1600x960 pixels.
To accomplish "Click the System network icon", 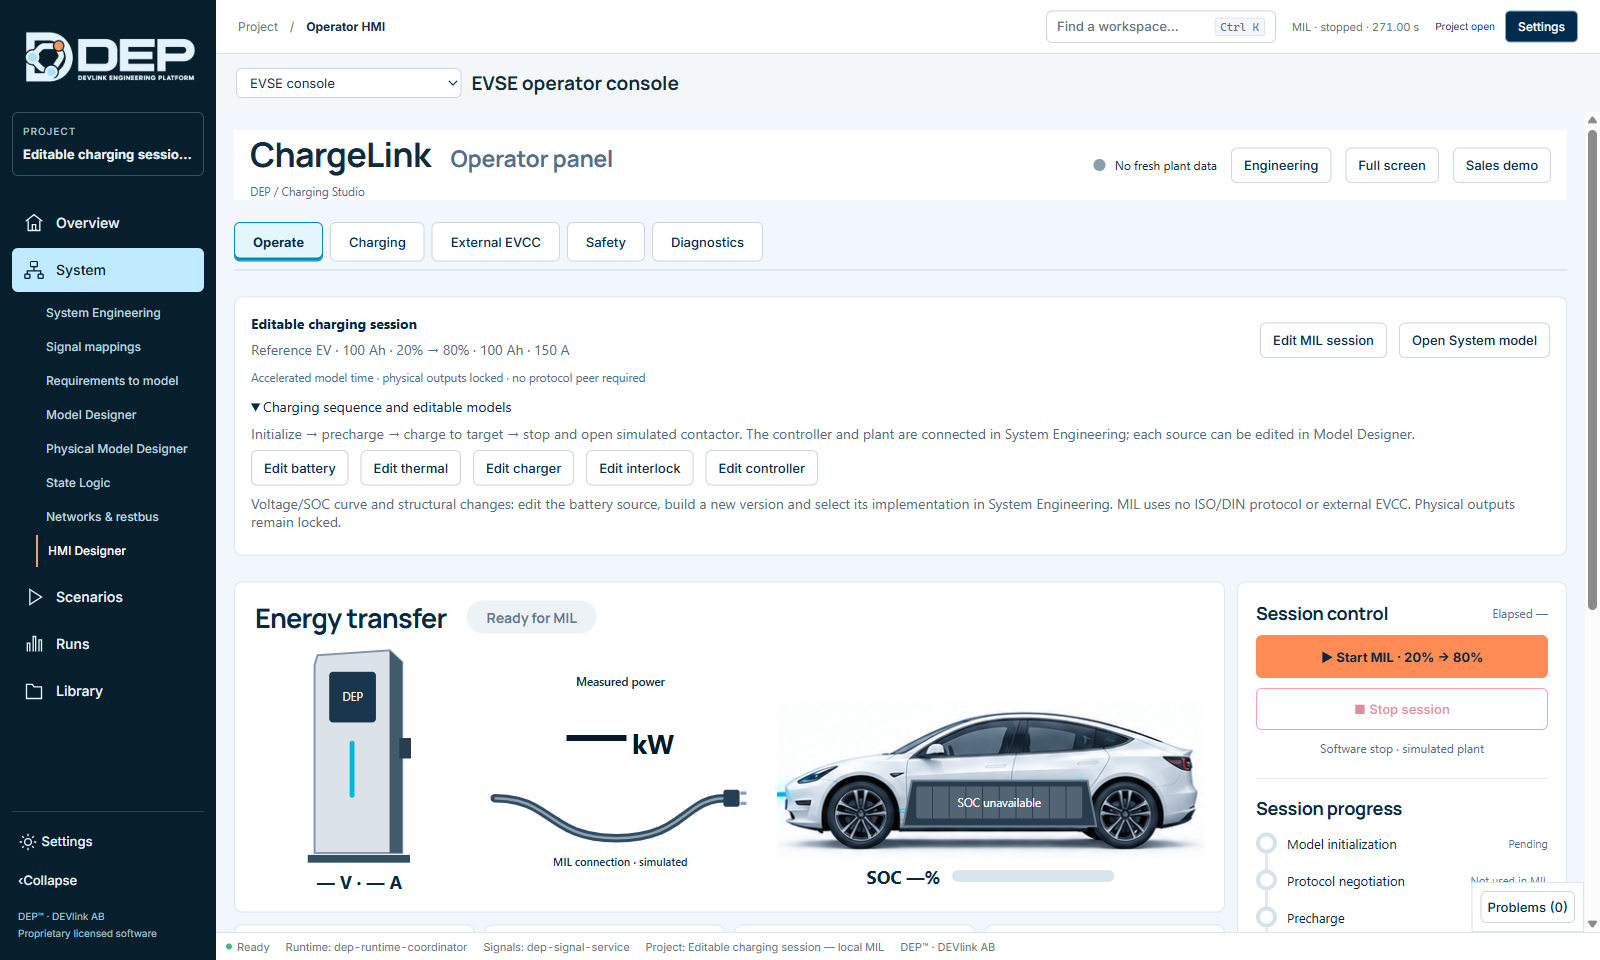I will pyautogui.click(x=34, y=270).
